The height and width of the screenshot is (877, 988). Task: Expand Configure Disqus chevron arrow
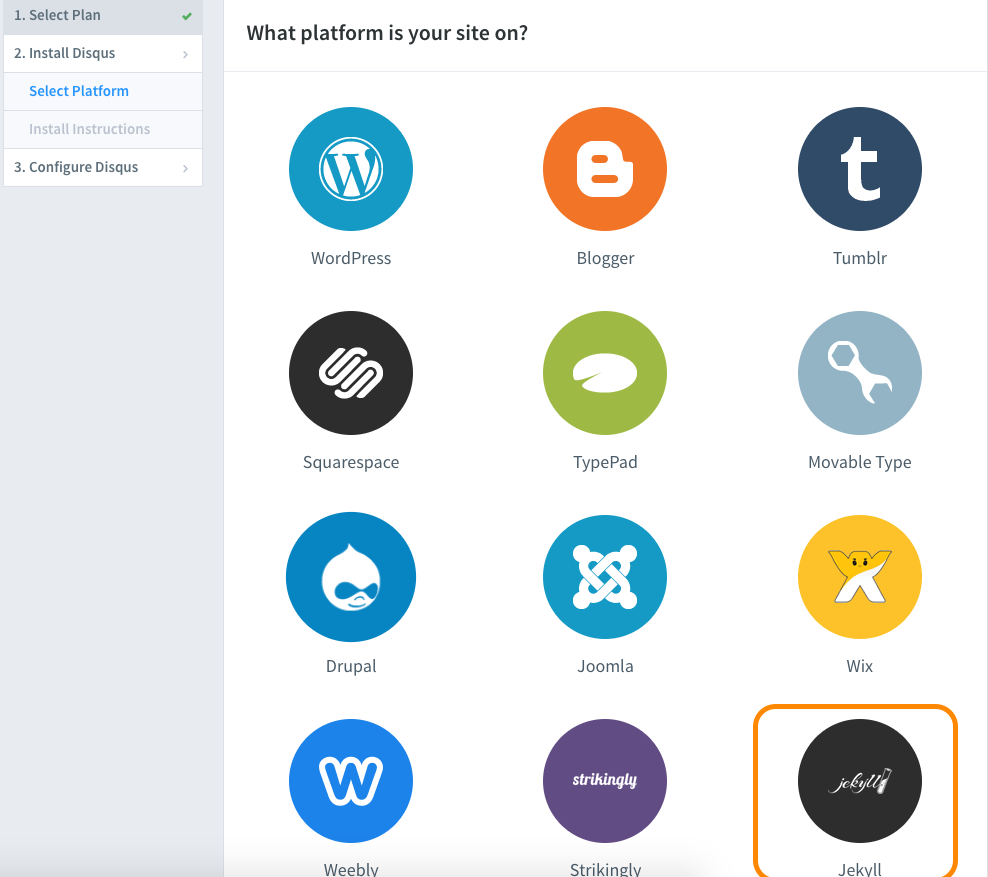click(185, 168)
